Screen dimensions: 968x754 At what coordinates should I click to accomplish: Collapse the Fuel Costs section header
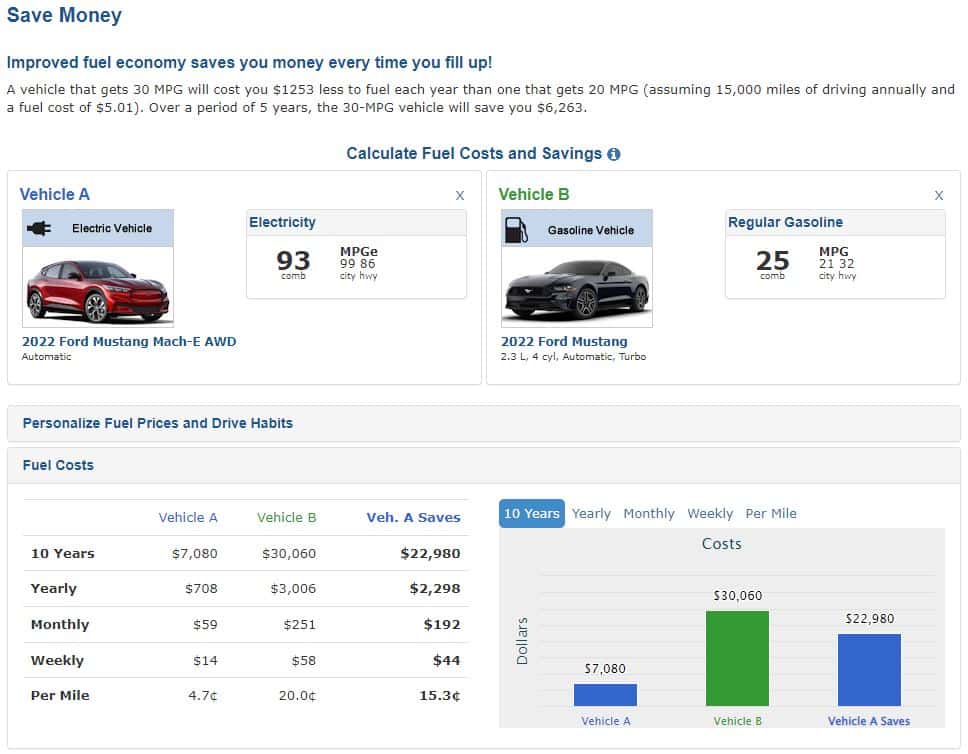[484, 466]
